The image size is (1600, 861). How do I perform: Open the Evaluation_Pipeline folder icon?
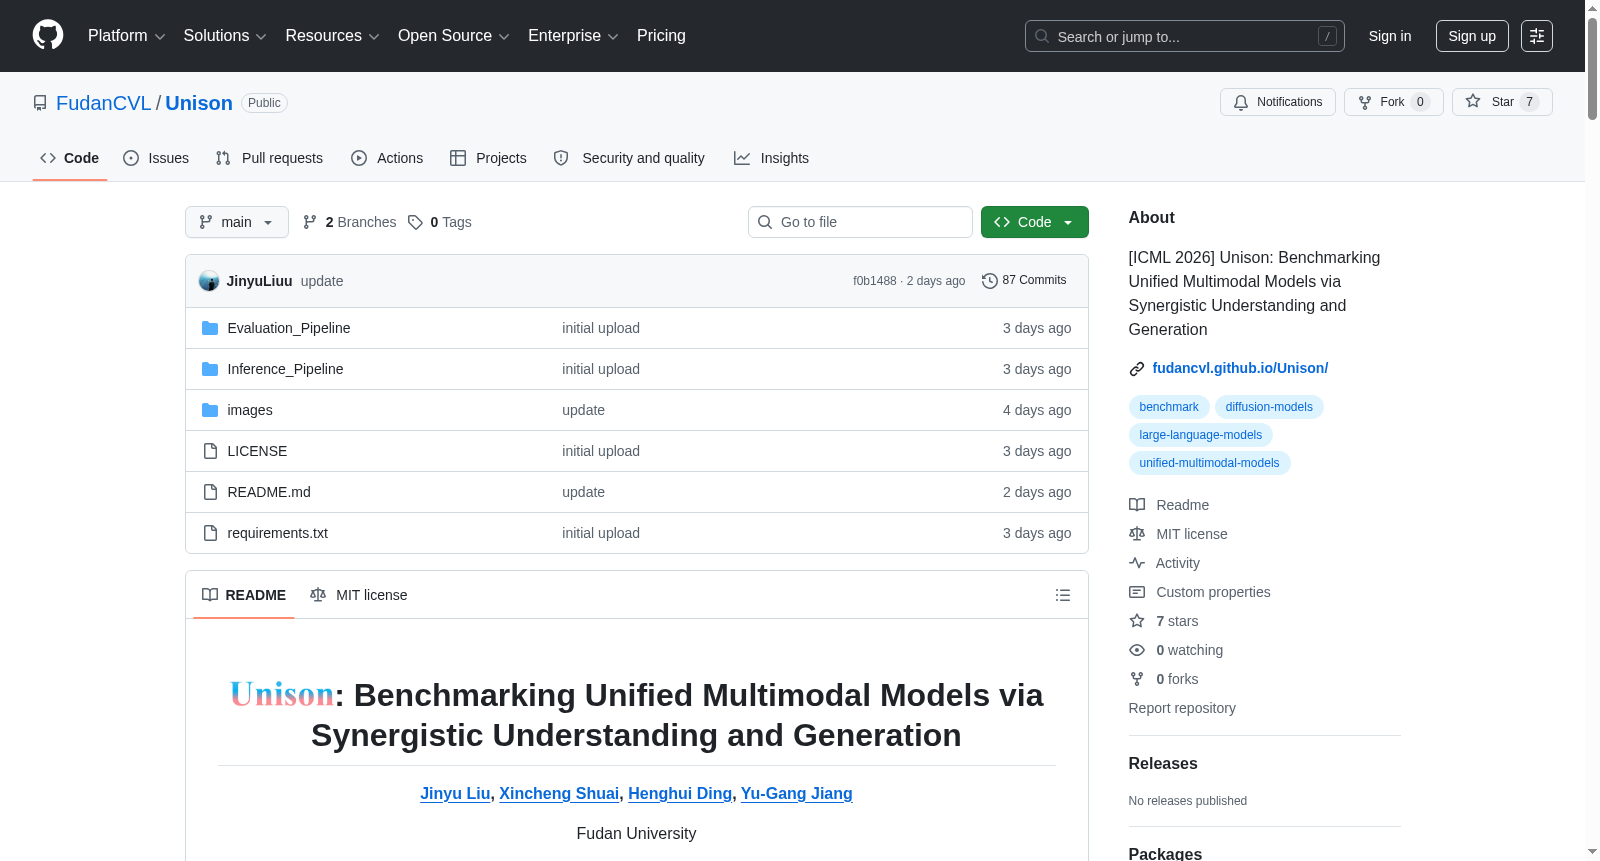210,328
